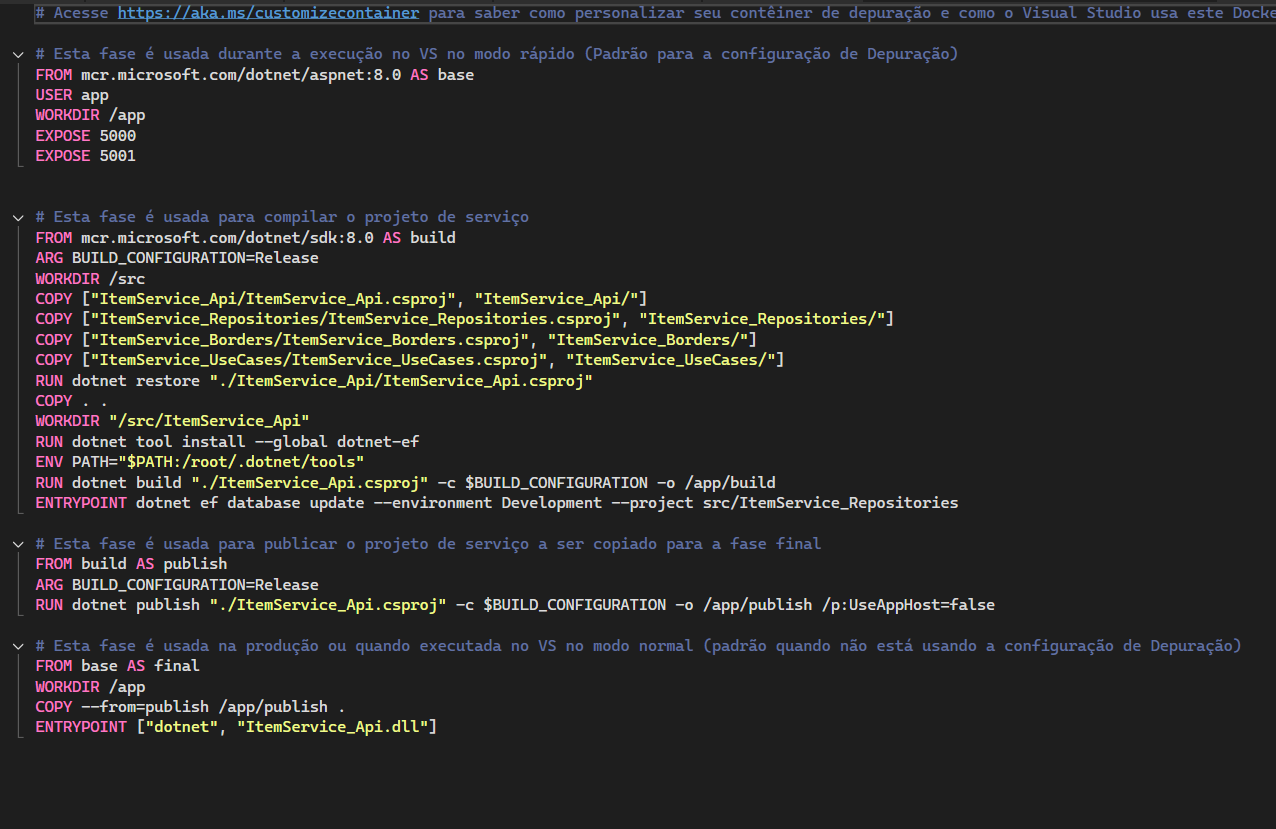Screen dimensions: 1276x829
Task: Click the 'EXPOSE 5000' line
Action: 86,136
